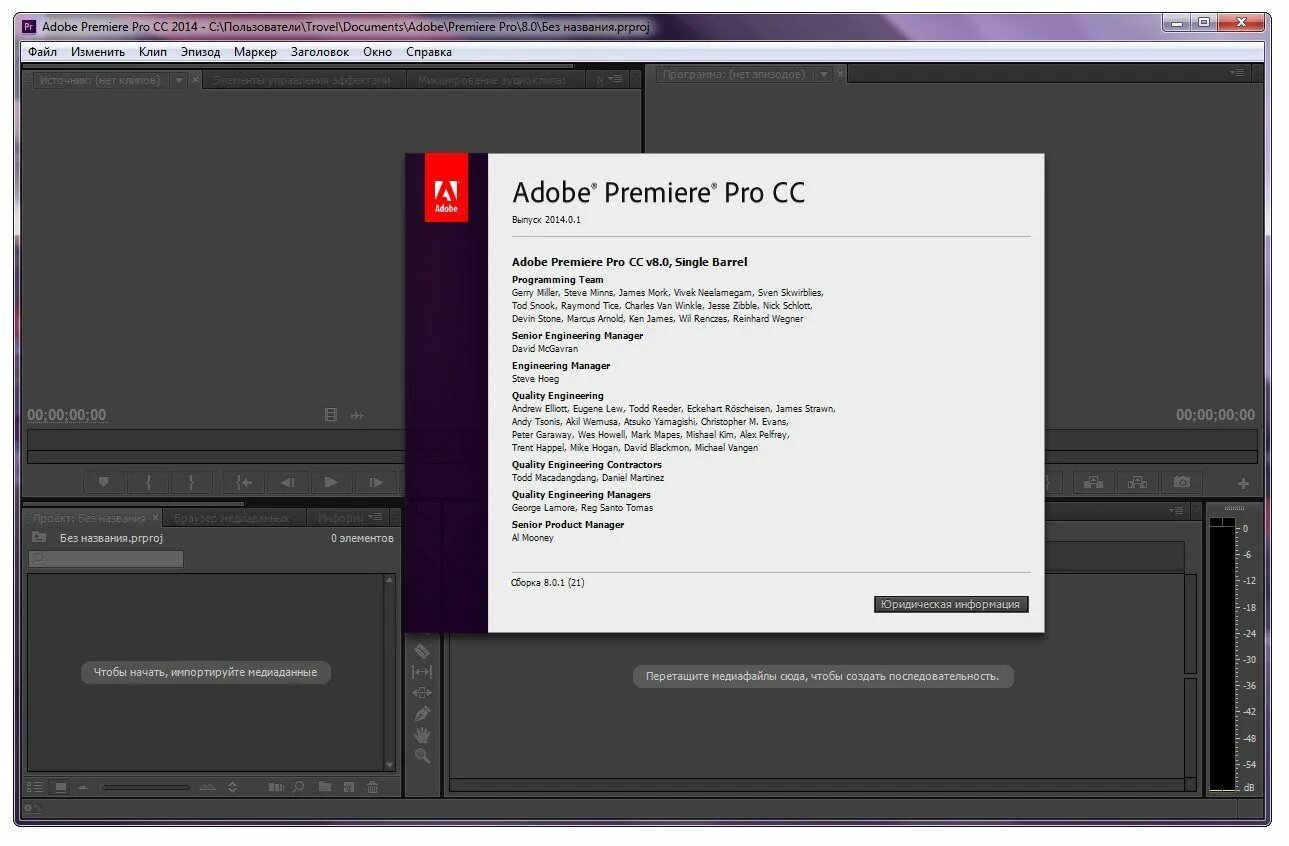Viewport: 1289px width, 846px height.
Task: Close the Проект: Без названия tab
Action: pyautogui.click(x=155, y=518)
